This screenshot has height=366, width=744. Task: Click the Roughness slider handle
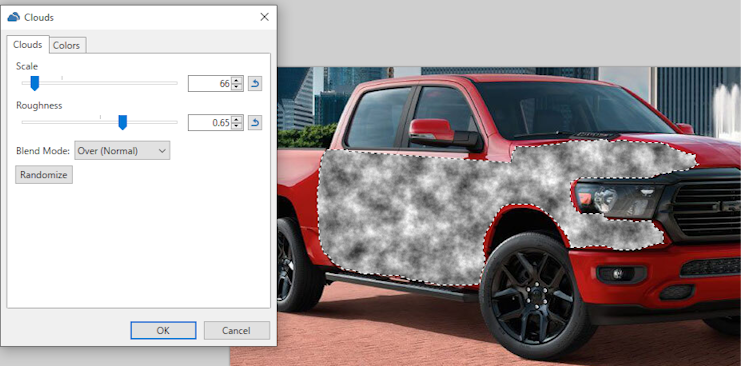tap(122, 122)
